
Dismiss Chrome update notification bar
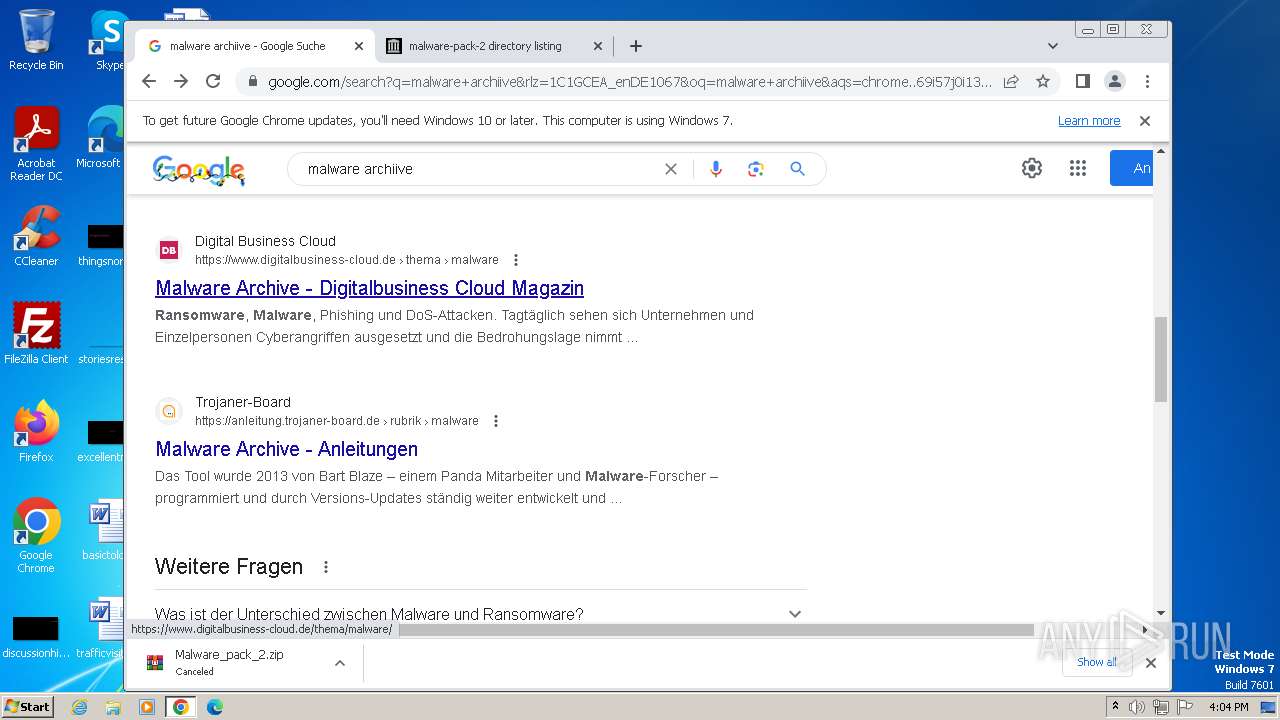(x=1145, y=121)
